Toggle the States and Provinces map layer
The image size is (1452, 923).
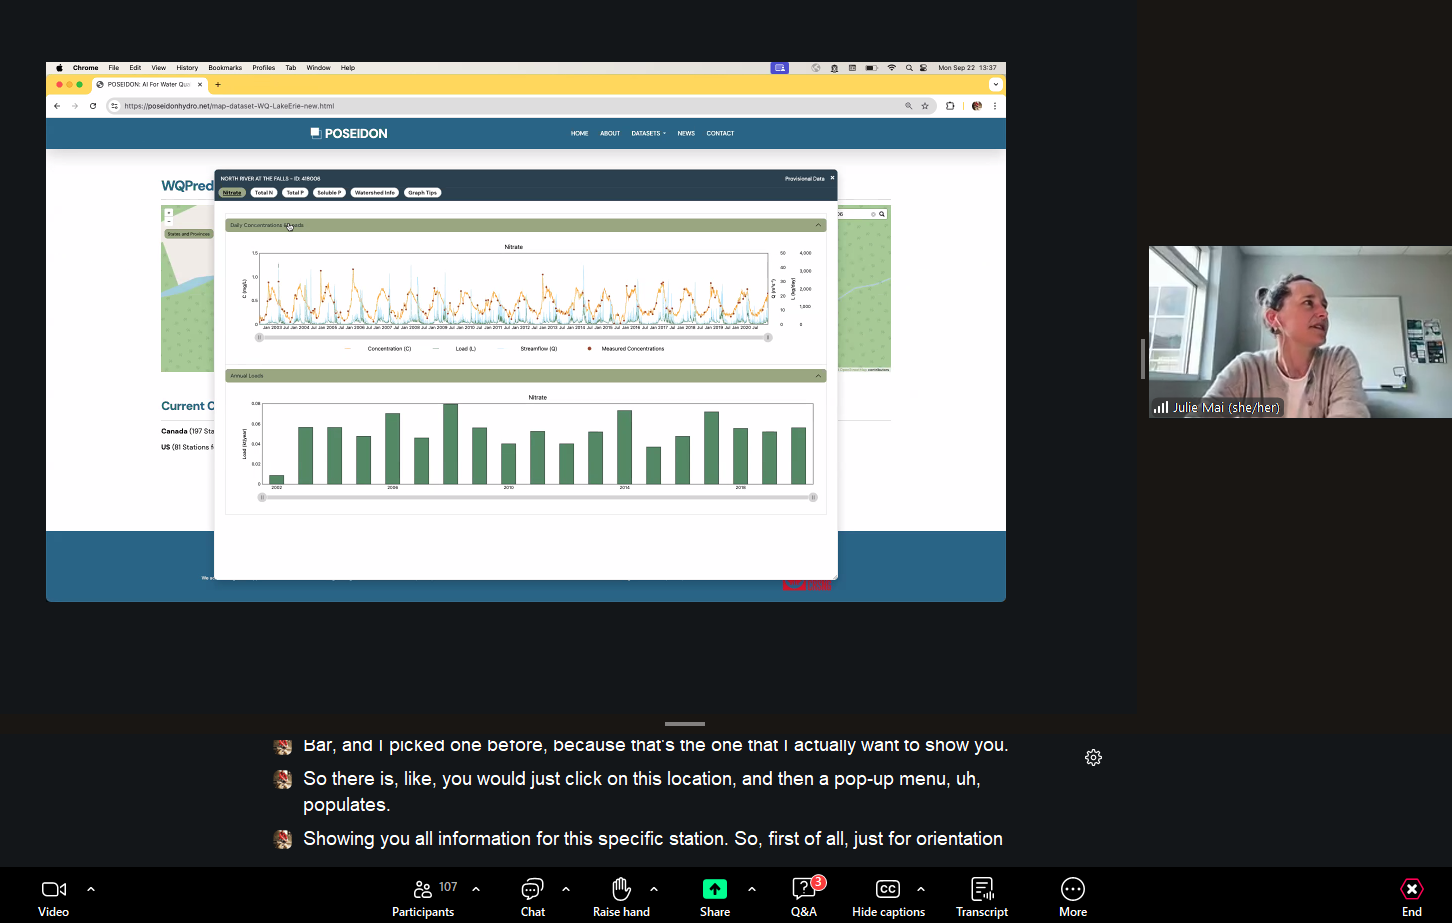click(188, 233)
